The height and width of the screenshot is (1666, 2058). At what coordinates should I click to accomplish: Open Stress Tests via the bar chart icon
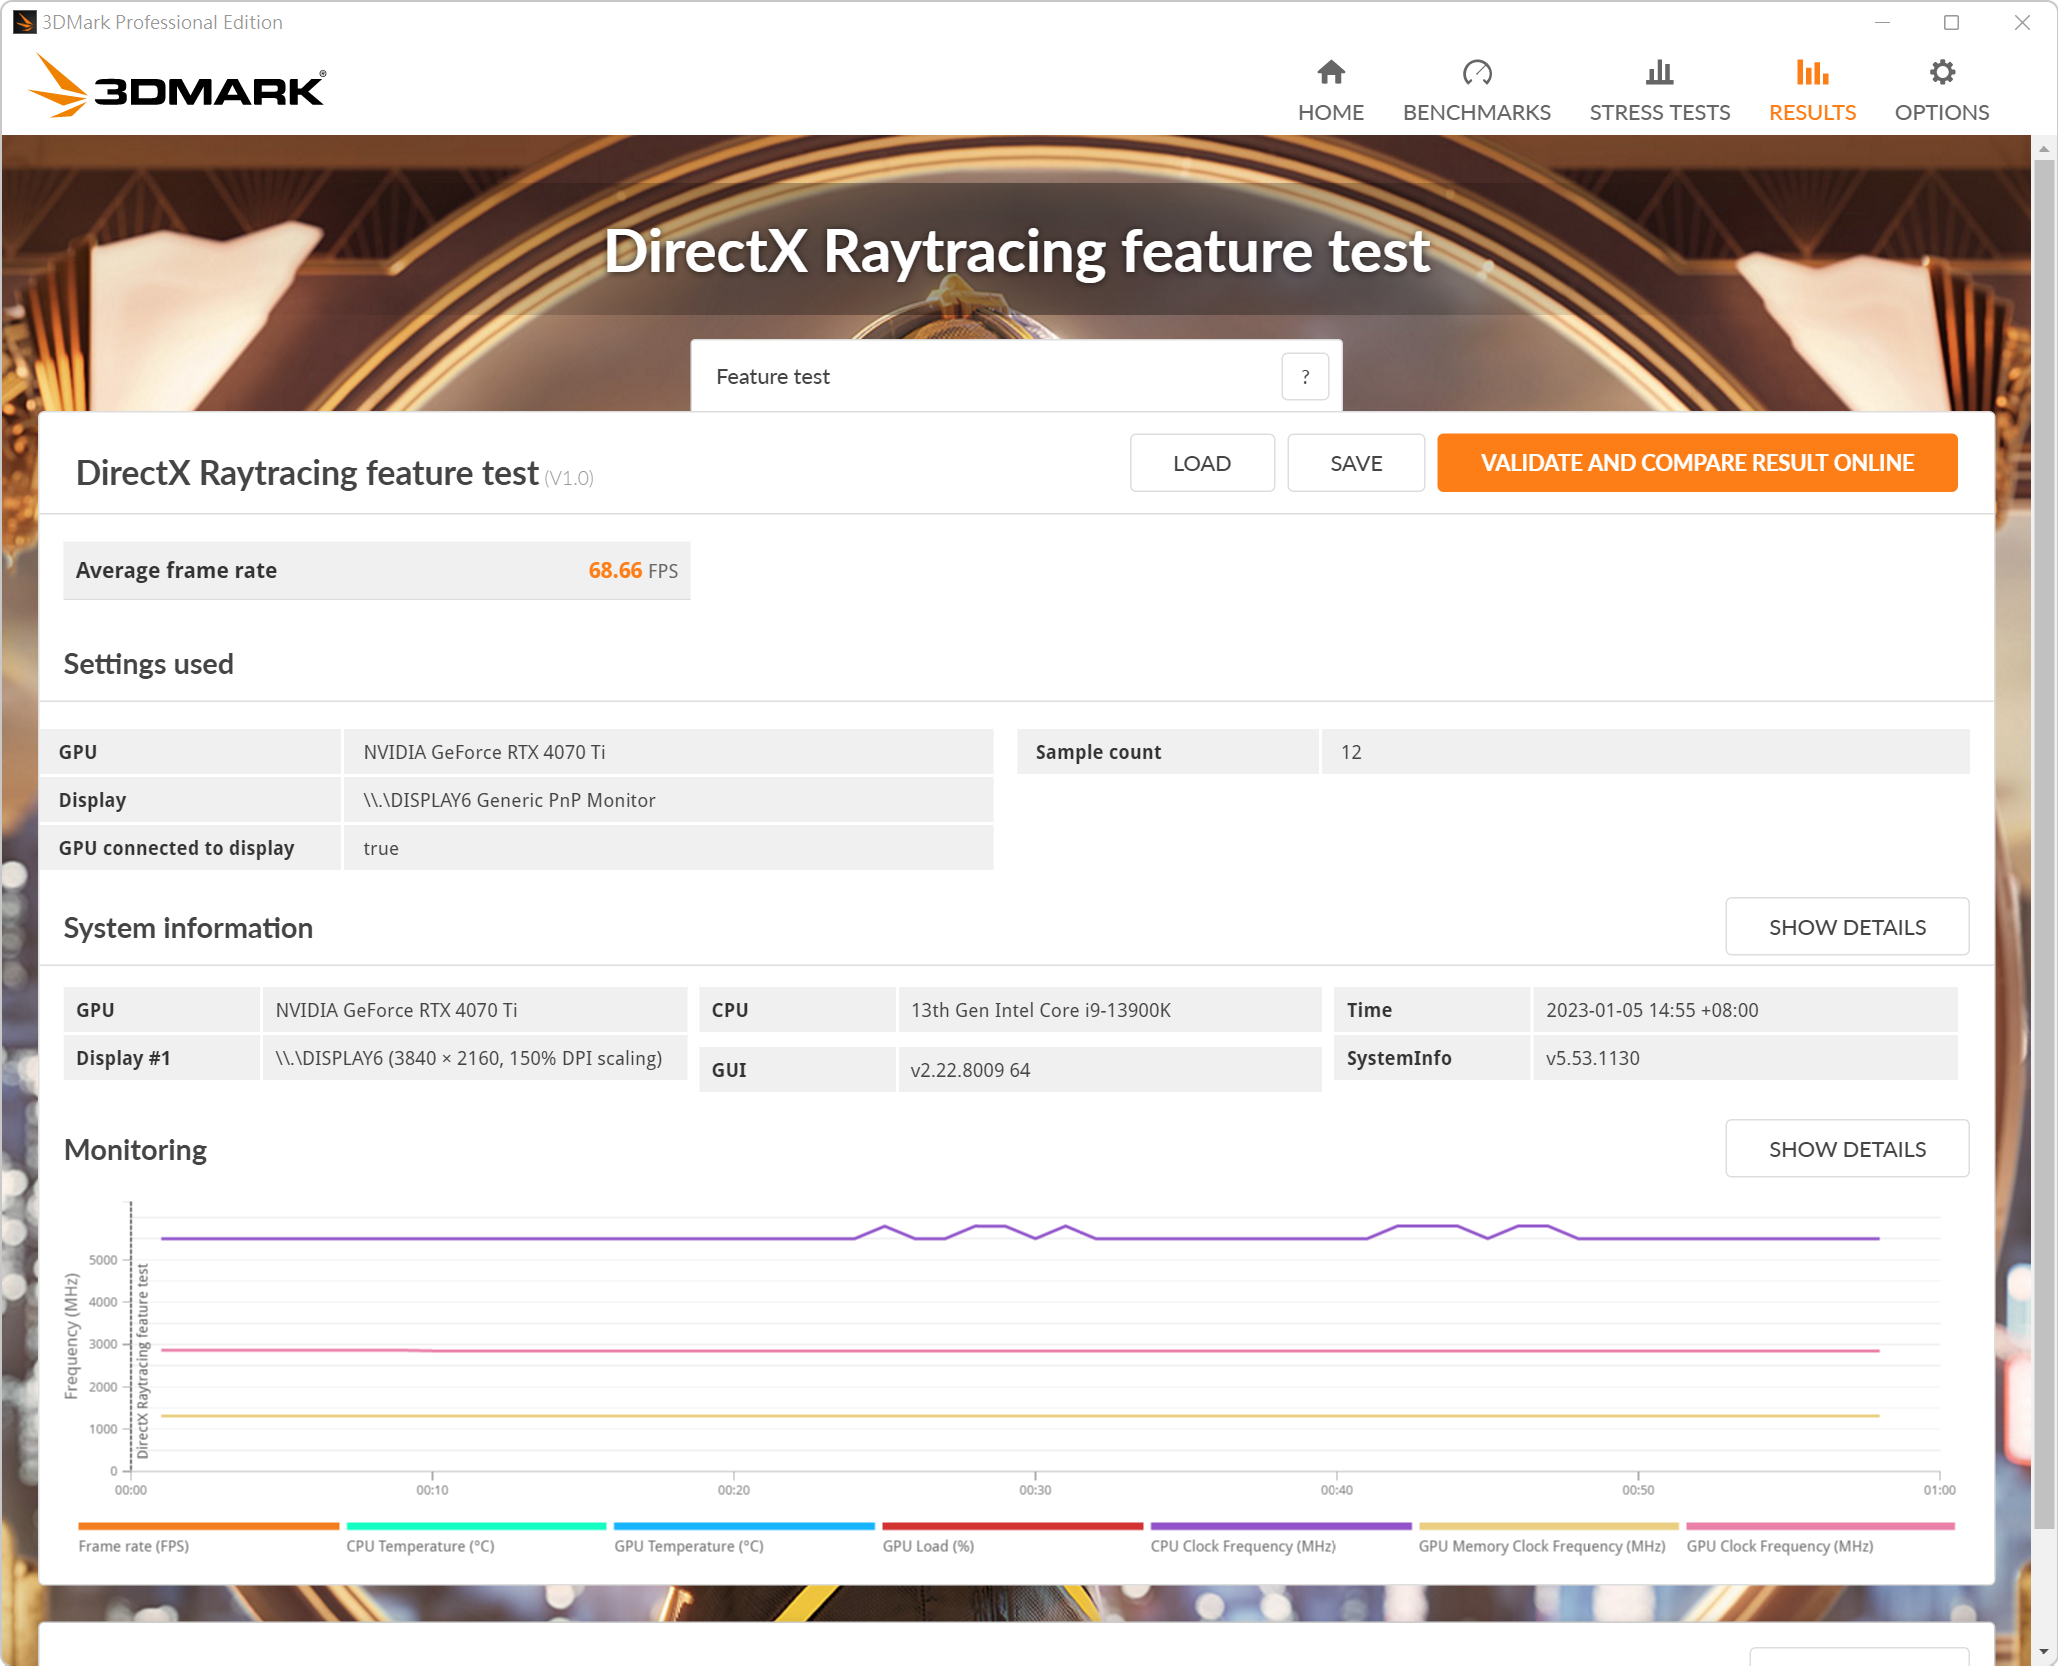(1659, 73)
